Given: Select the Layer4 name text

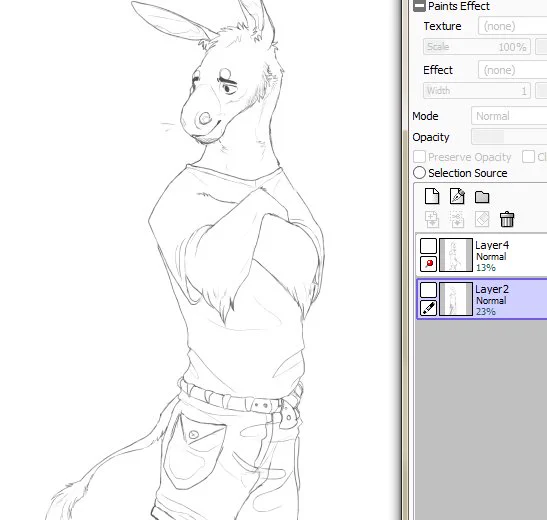Looking at the screenshot, I should tap(492, 245).
